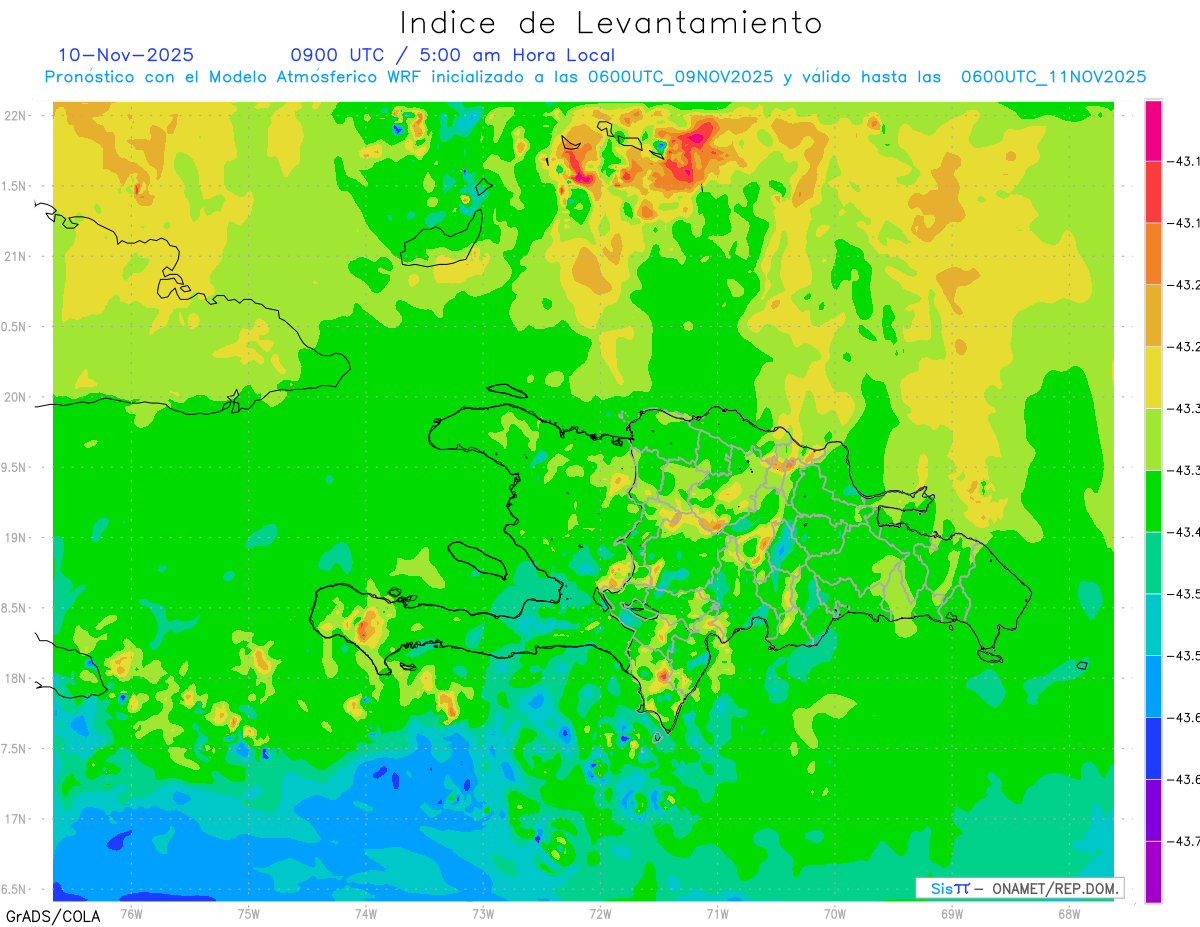Viewport: 1200px width, 927px height.
Task: Click the '70W' longitude label
Action: coord(835,913)
